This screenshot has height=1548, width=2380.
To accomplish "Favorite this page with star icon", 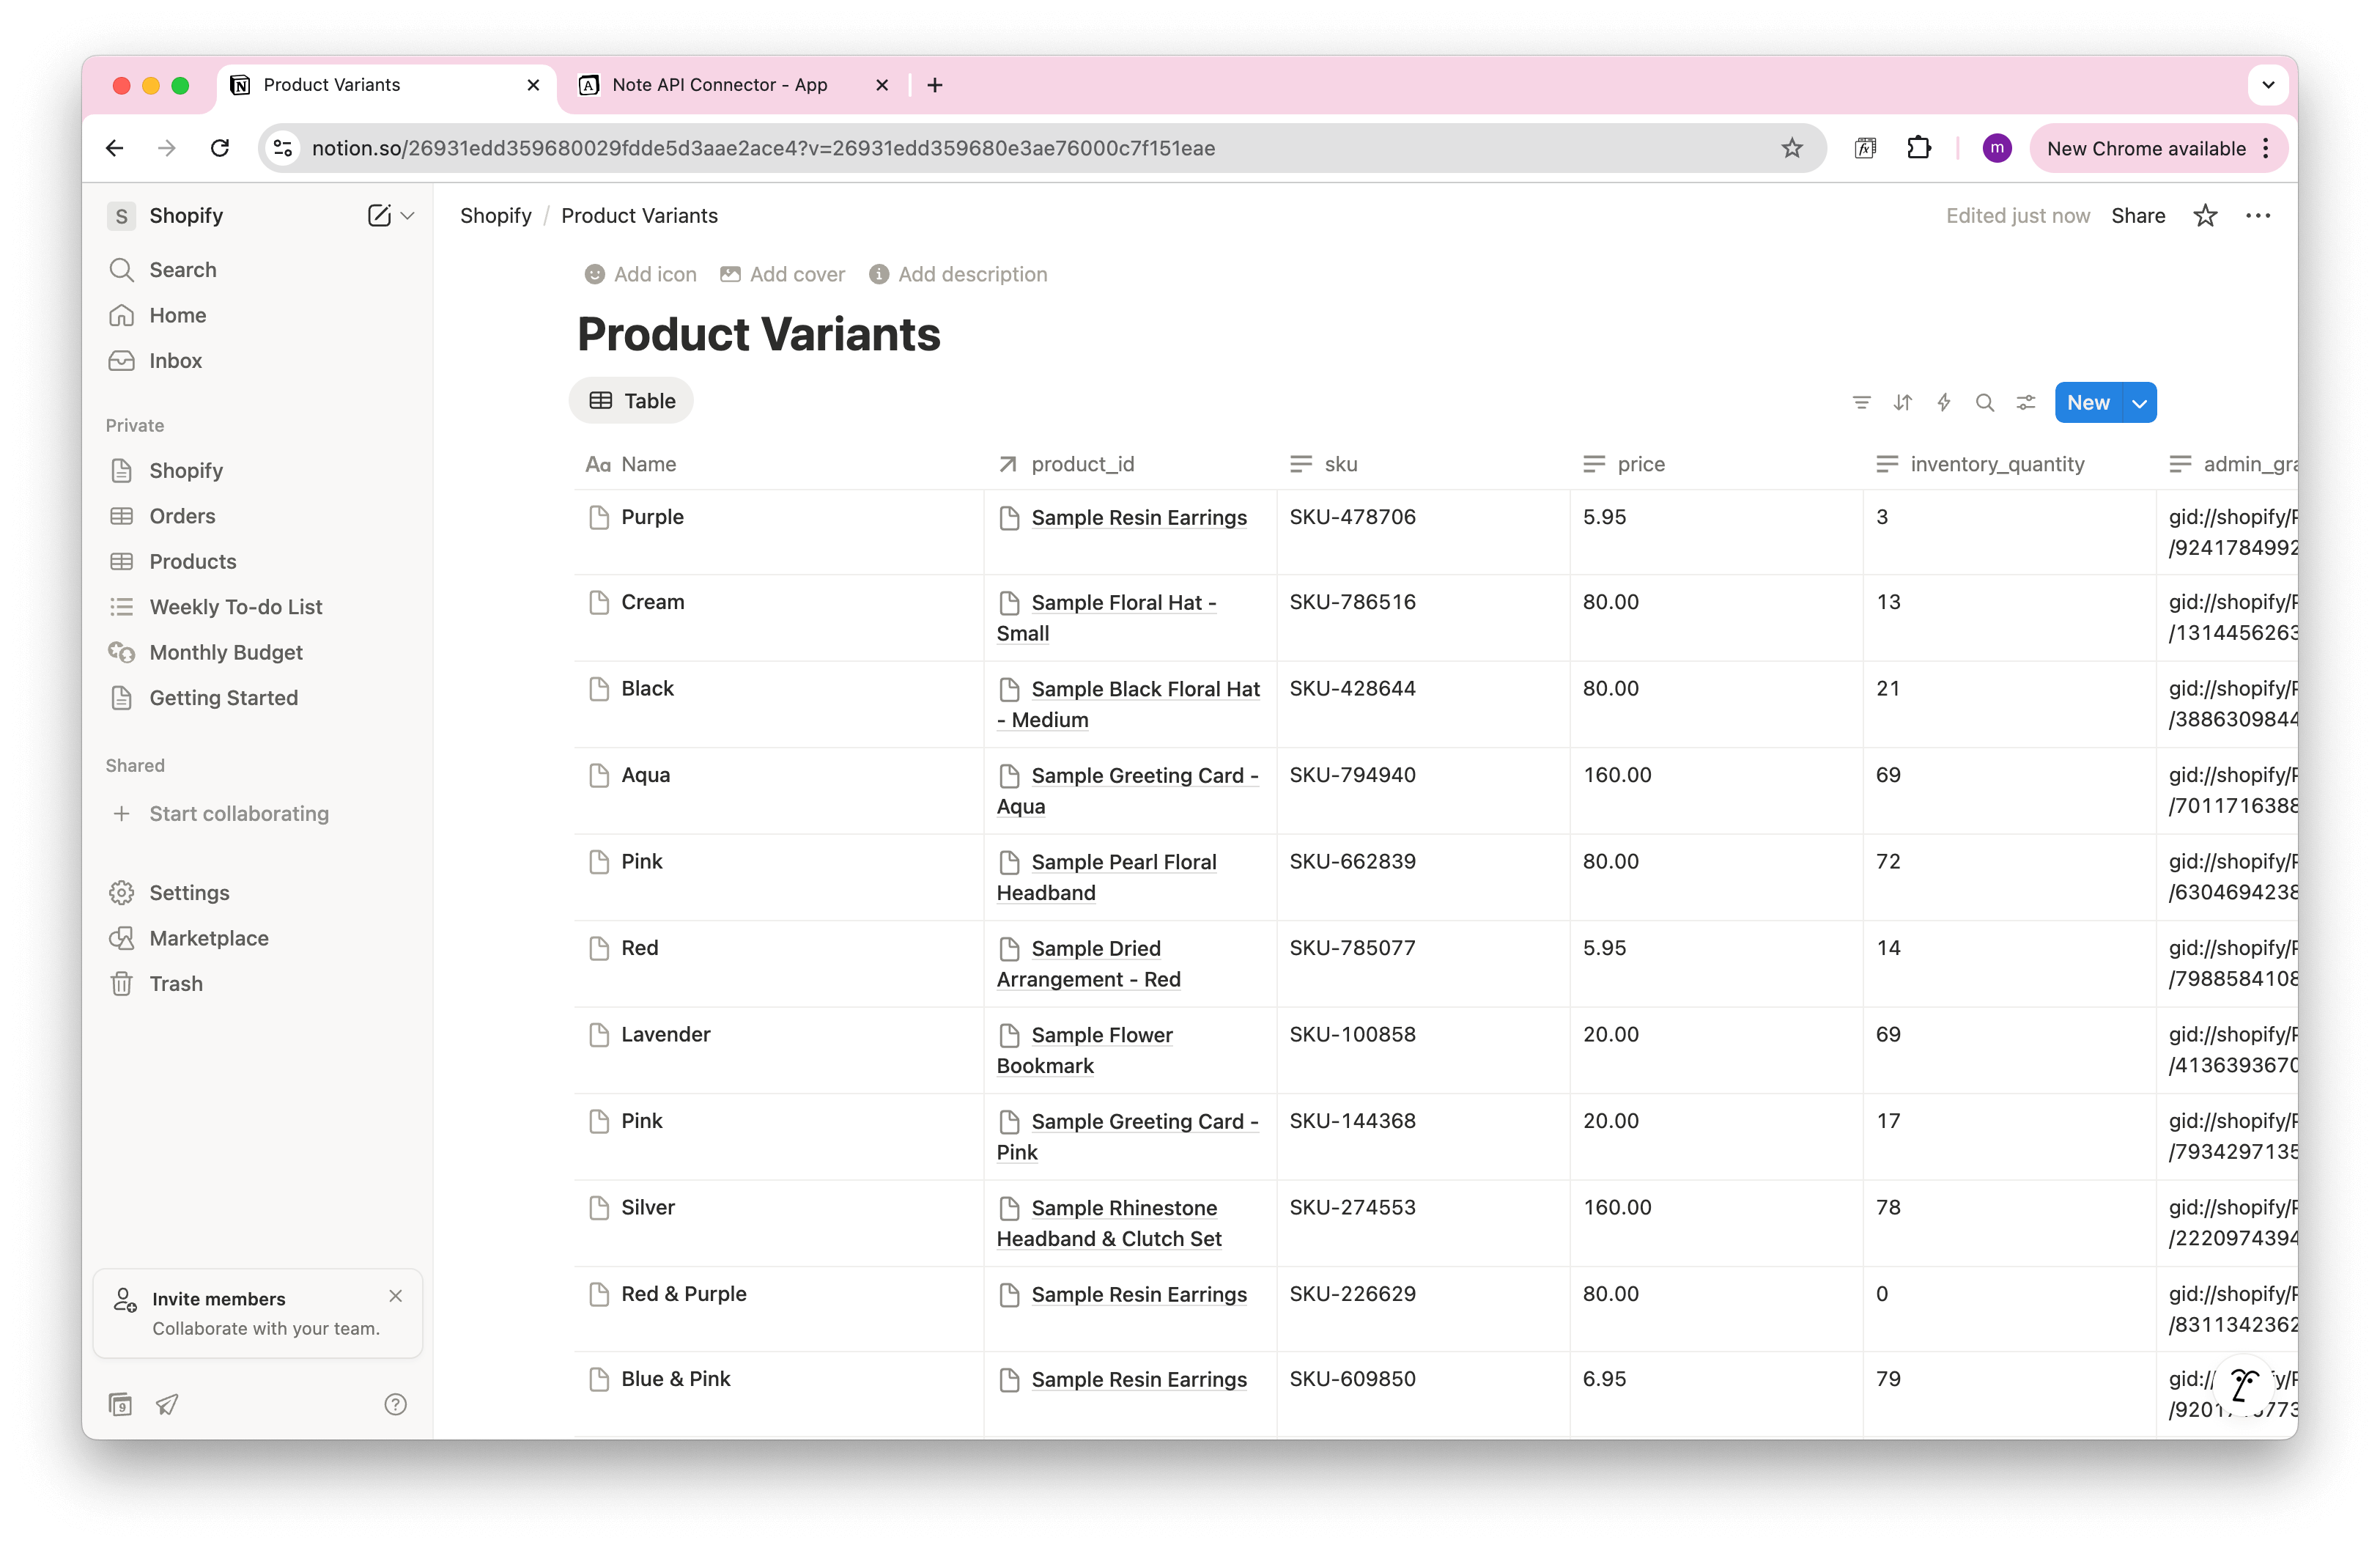I will (2204, 216).
